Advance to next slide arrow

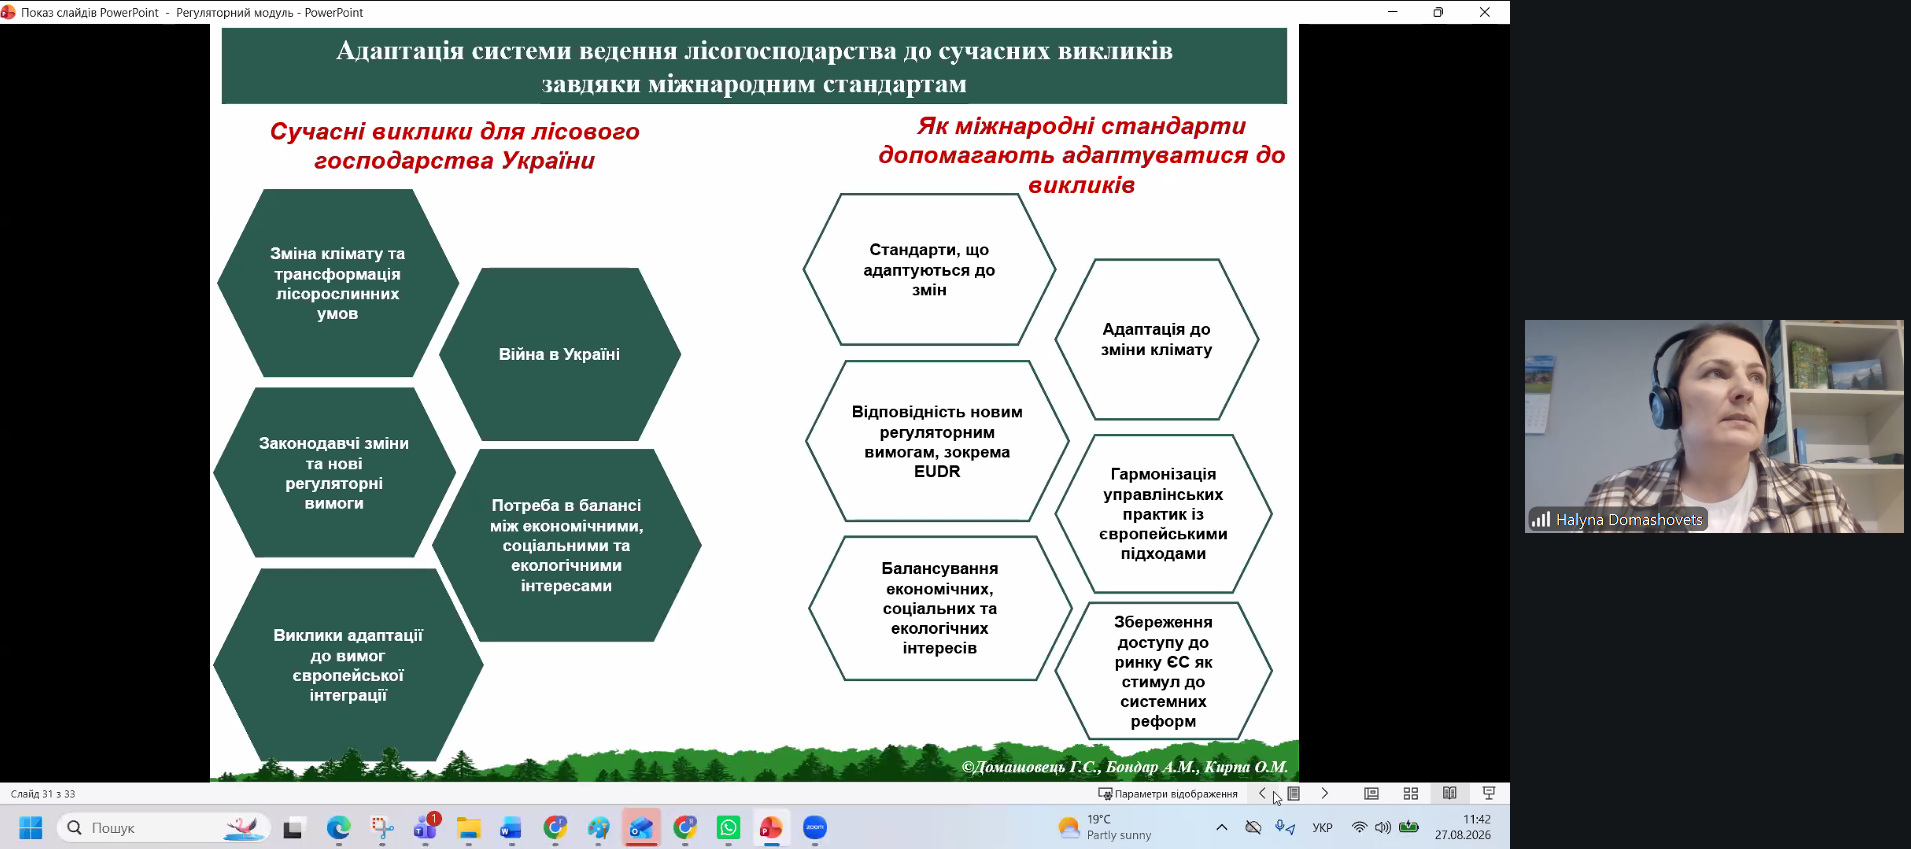pos(1325,793)
